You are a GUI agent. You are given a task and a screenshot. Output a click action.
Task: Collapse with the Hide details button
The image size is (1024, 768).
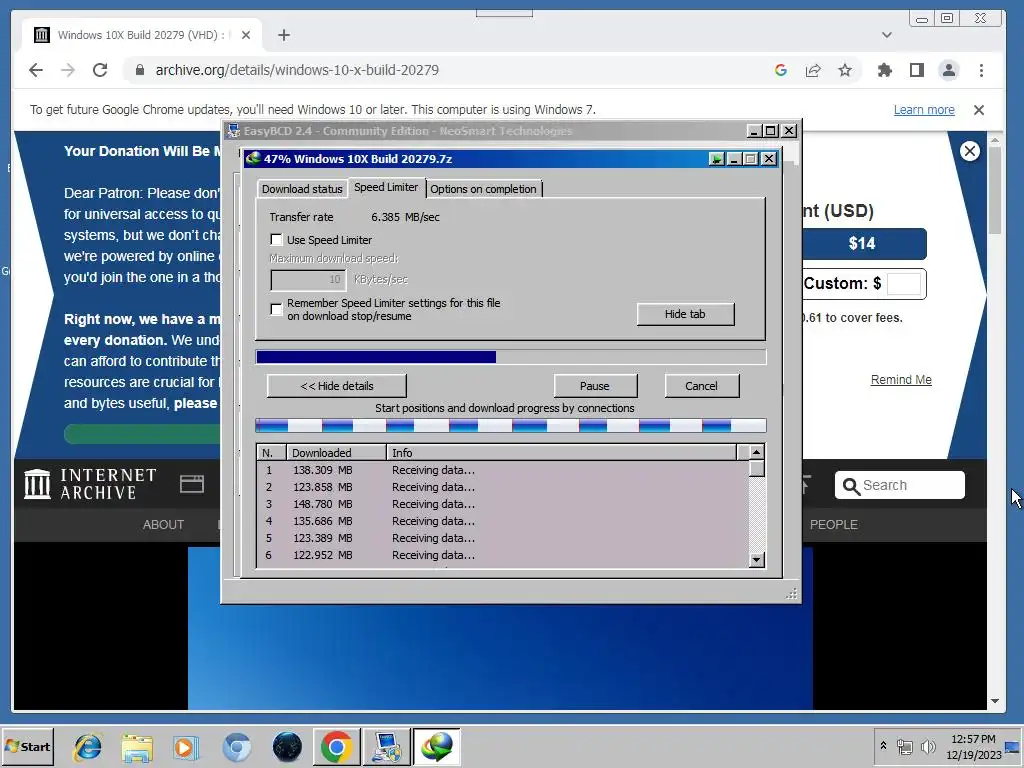pos(336,386)
